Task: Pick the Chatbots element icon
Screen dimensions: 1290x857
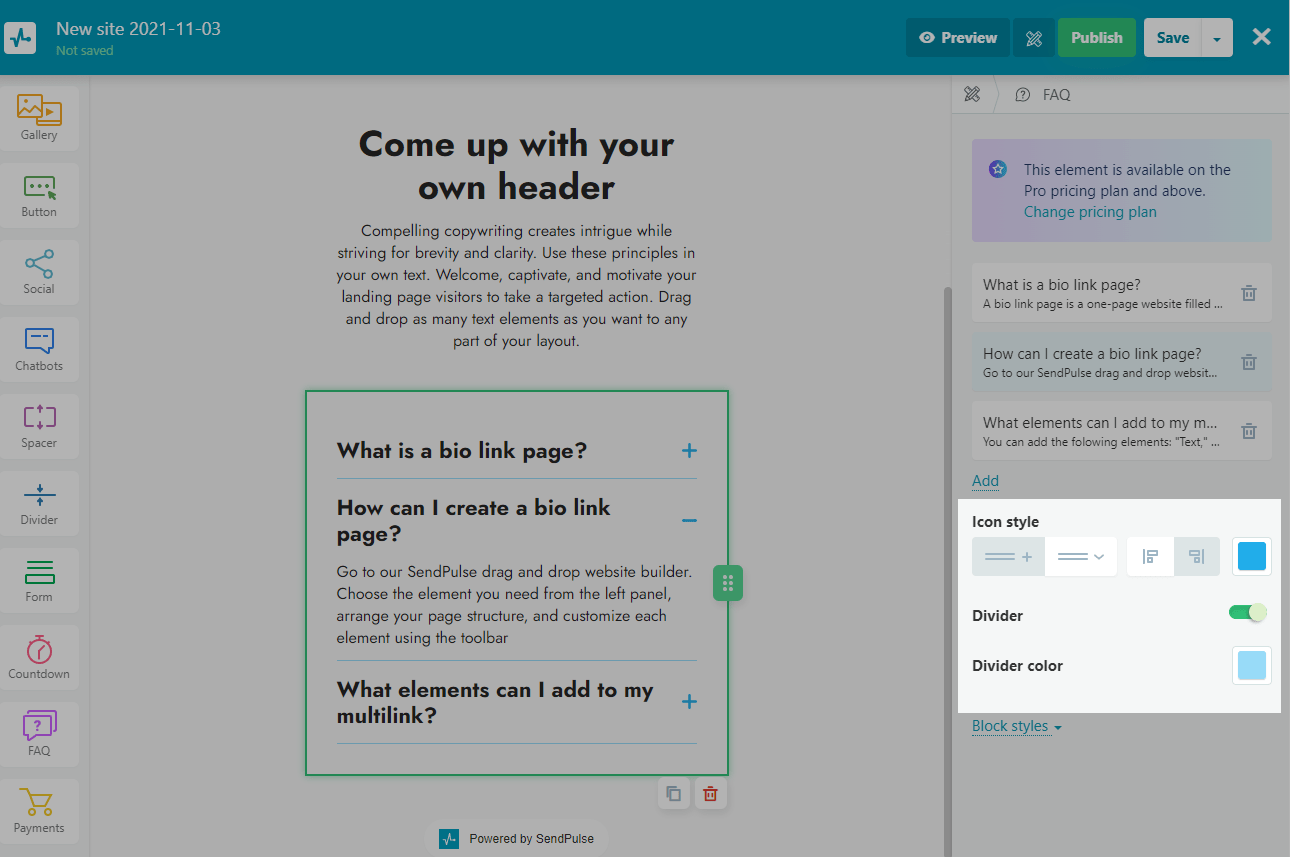Action: click(x=39, y=348)
